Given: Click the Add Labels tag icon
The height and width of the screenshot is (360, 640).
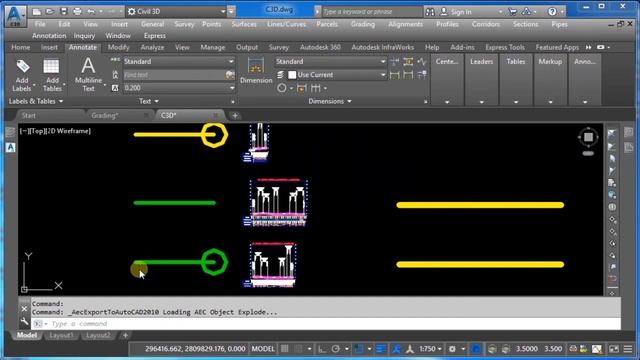Looking at the screenshot, I should [22, 66].
